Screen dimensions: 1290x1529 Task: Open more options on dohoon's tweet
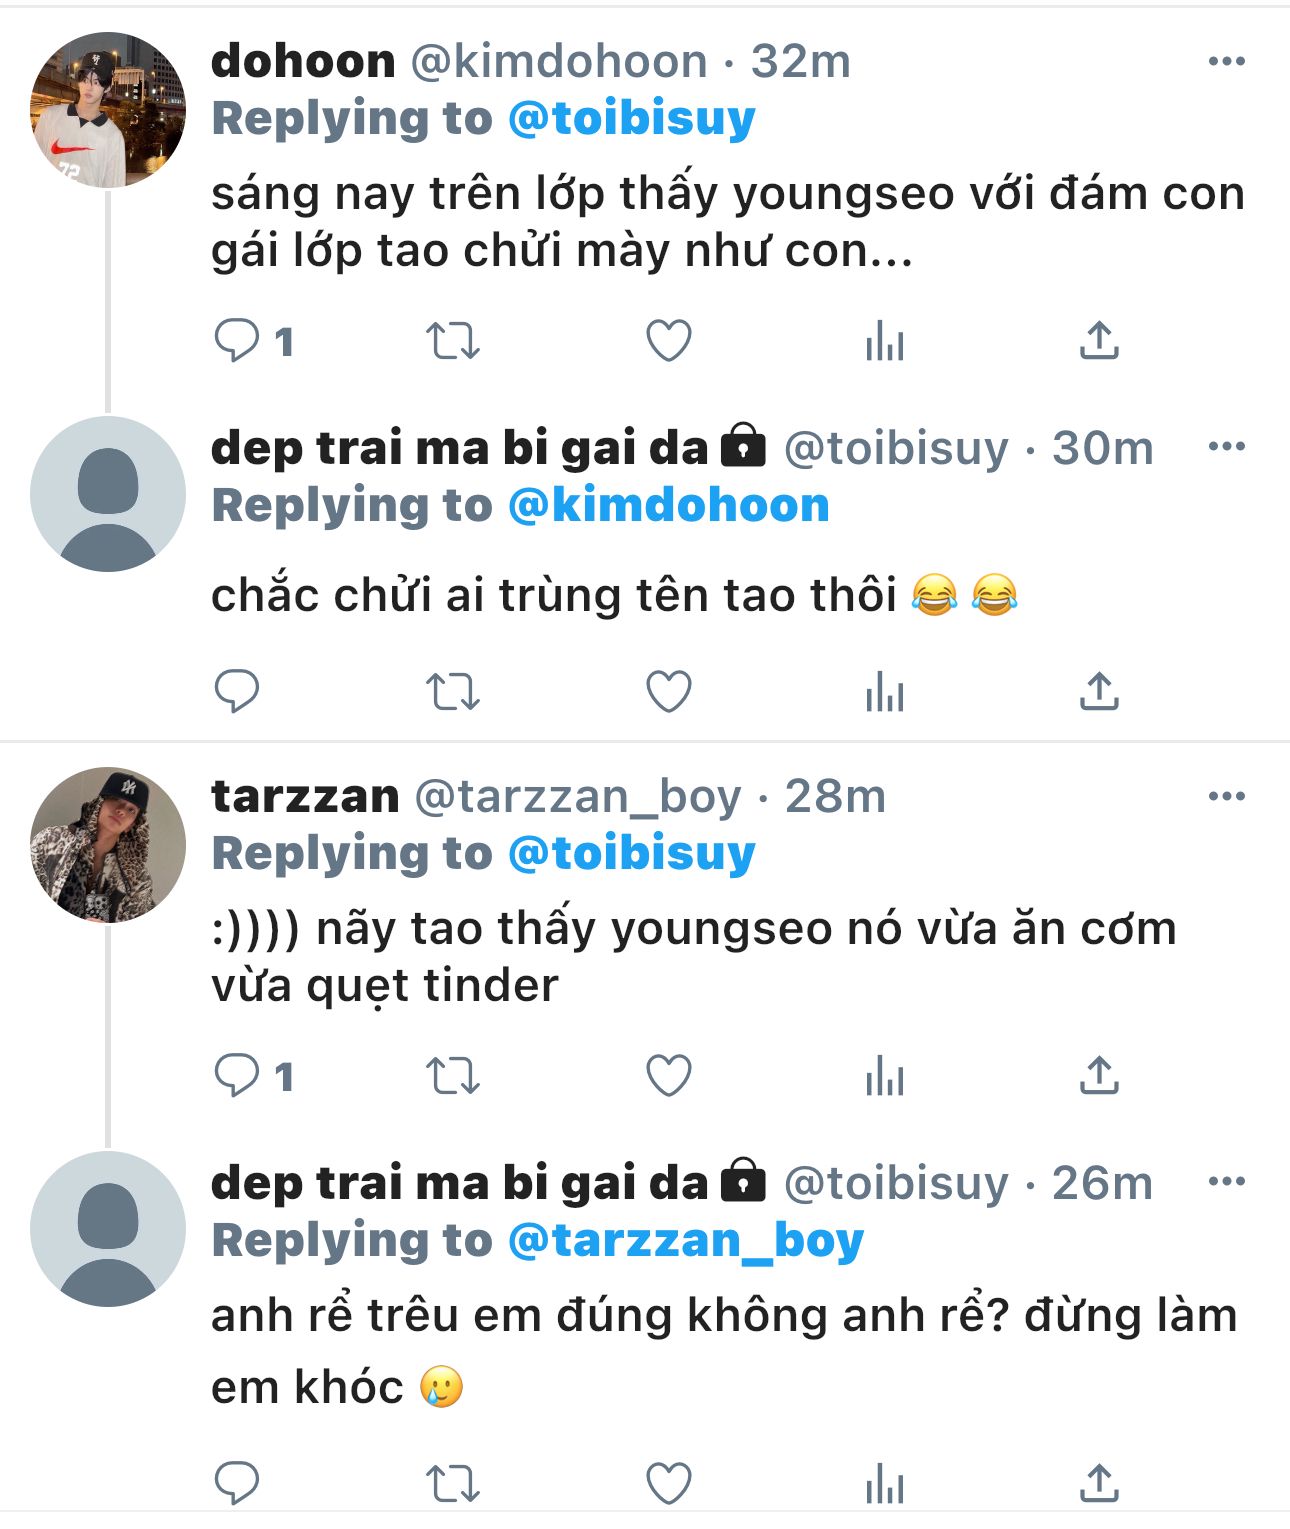1226,61
